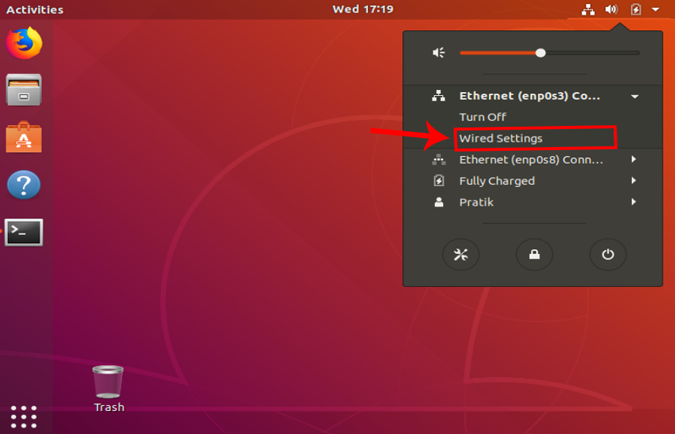
Task: Launch Terminal from the dock
Action: (24, 232)
